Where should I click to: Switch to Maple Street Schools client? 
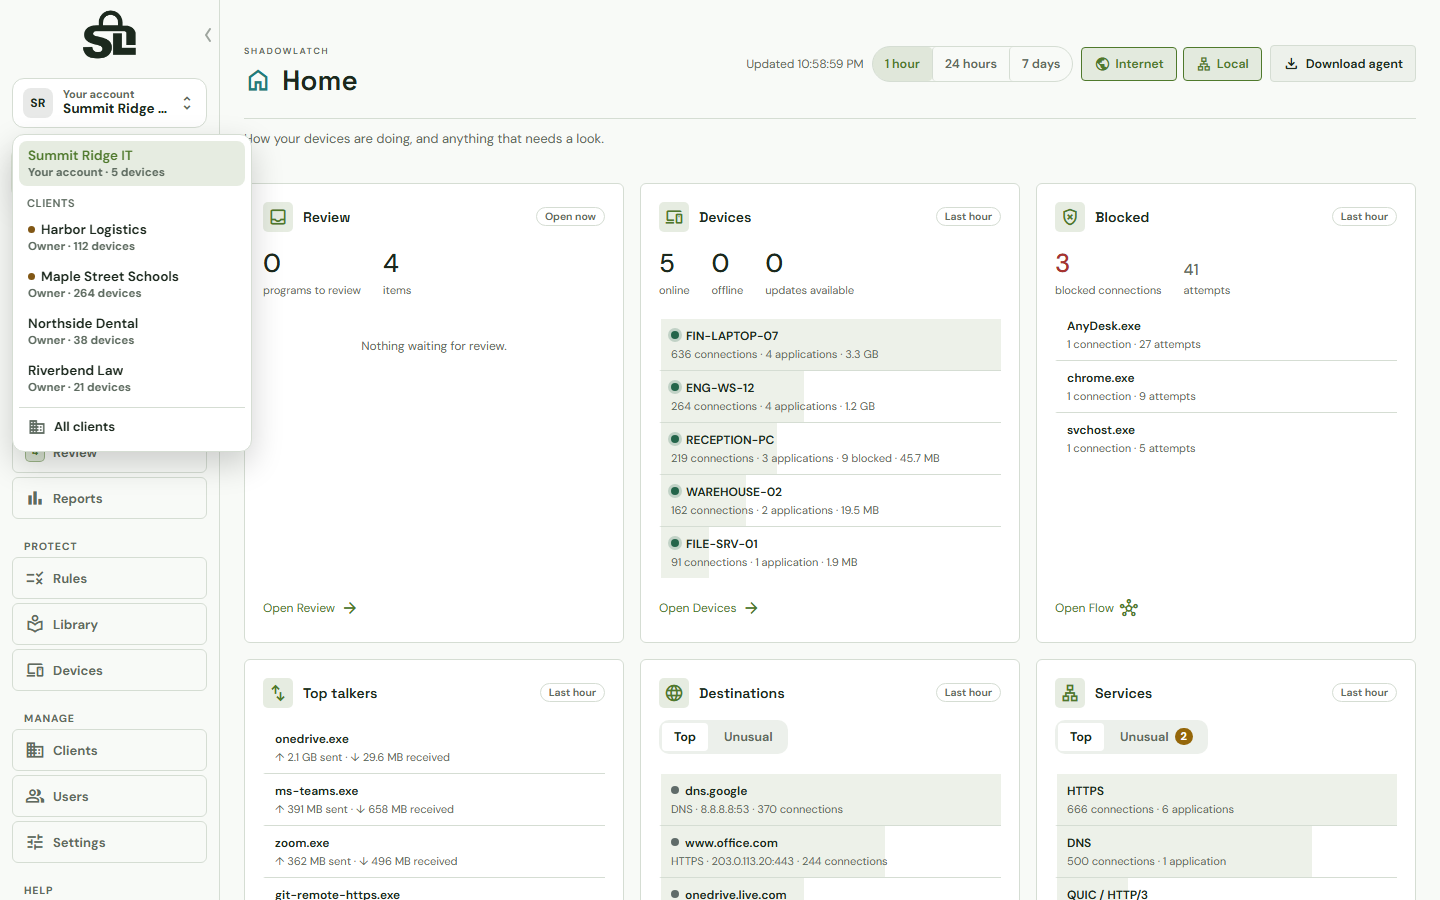[132, 284]
